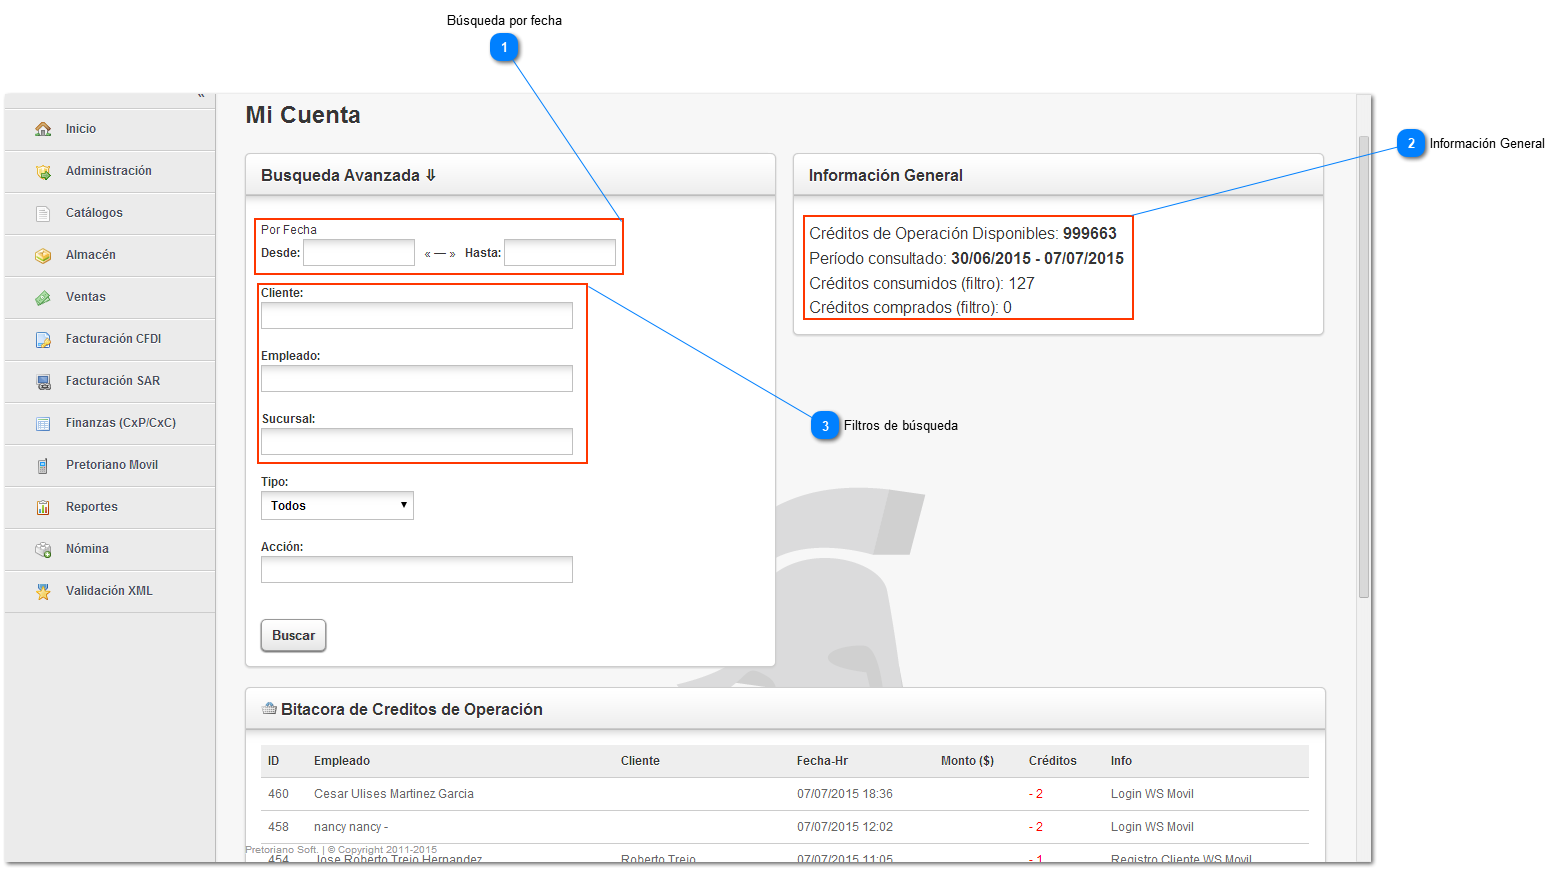The image size is (1561, 871).
Task: Click the 07/07/2015 12:02 date cell
Action: click(x=845, y=827)
